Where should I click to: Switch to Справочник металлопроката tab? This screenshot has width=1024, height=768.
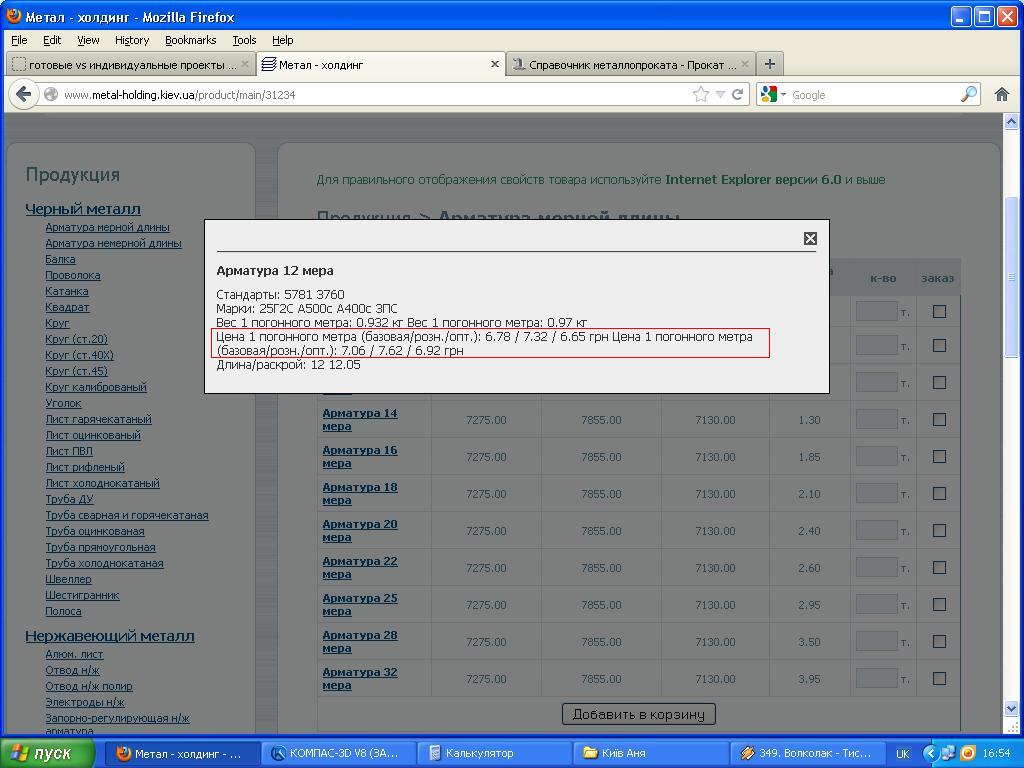point(630,64)
